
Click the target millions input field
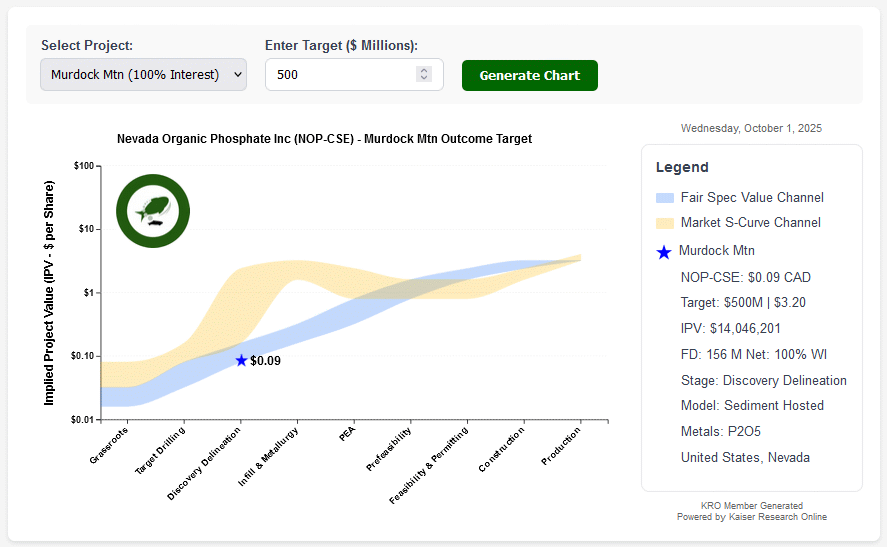coord(354,75)
